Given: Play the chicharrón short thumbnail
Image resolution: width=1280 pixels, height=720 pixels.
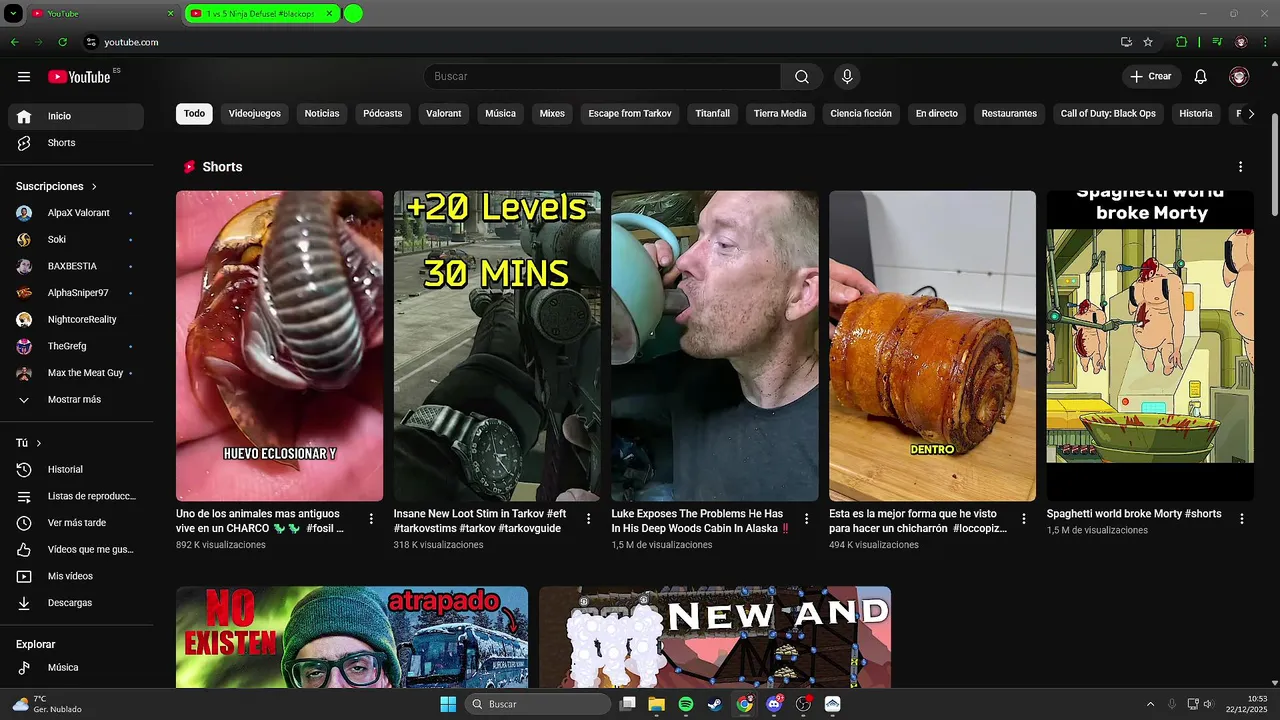Looking at the screenshot, I should [932, 346].
